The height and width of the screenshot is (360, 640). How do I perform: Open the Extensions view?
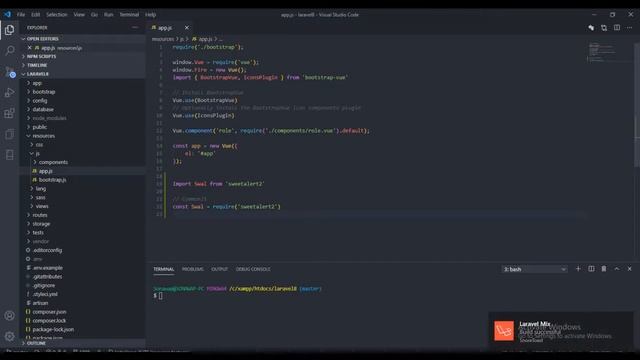(x=9, y=113)
